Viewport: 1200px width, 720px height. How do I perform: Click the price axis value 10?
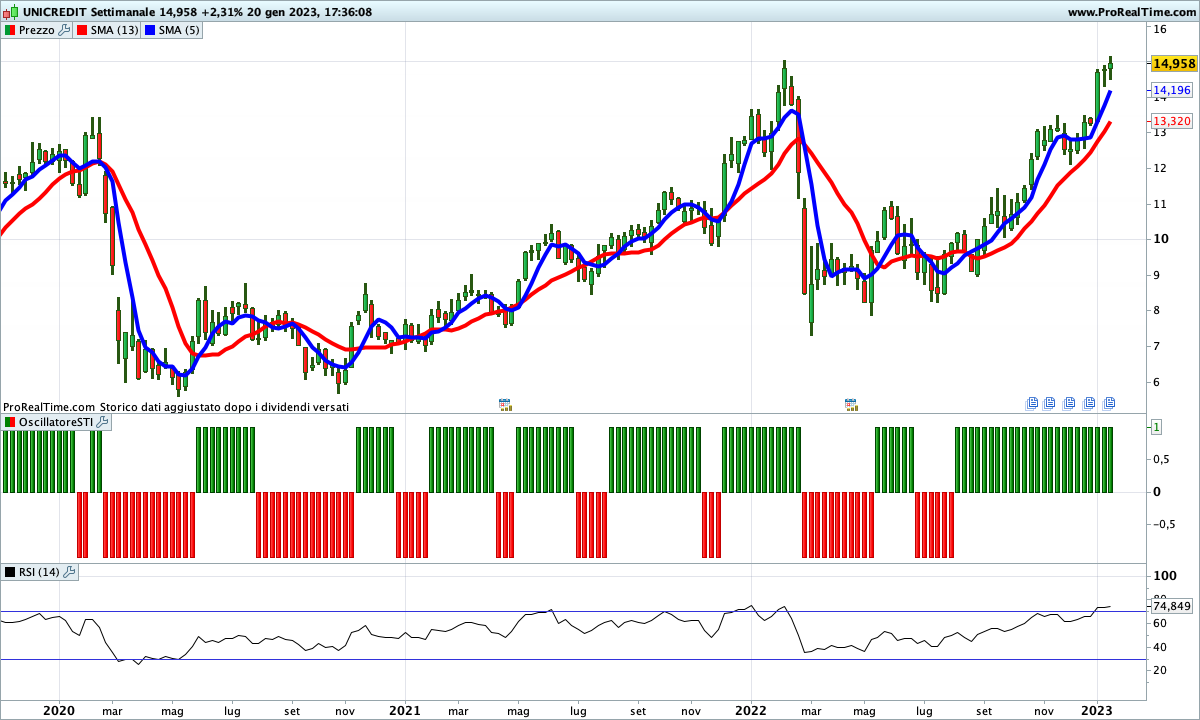point(1161,239)
